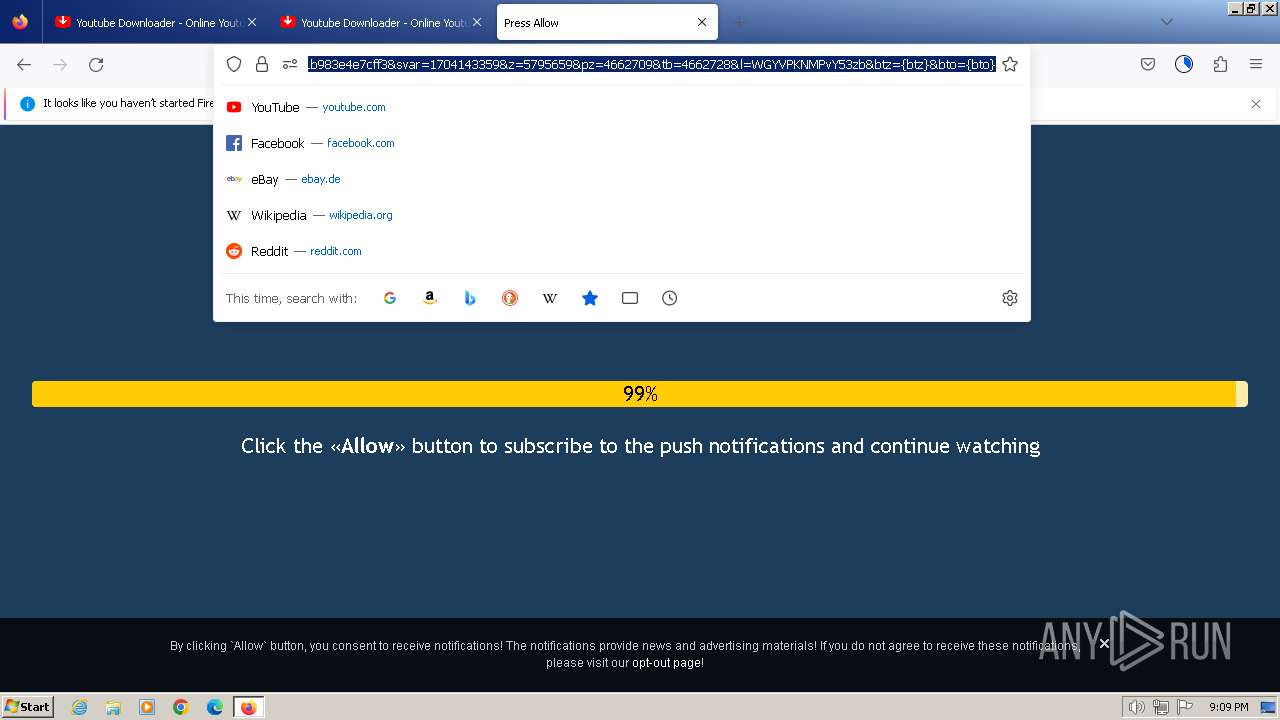The image size is (1280, 720).
Task: Select the eBay ebay.de suggestion
Action: click(622, 179)
